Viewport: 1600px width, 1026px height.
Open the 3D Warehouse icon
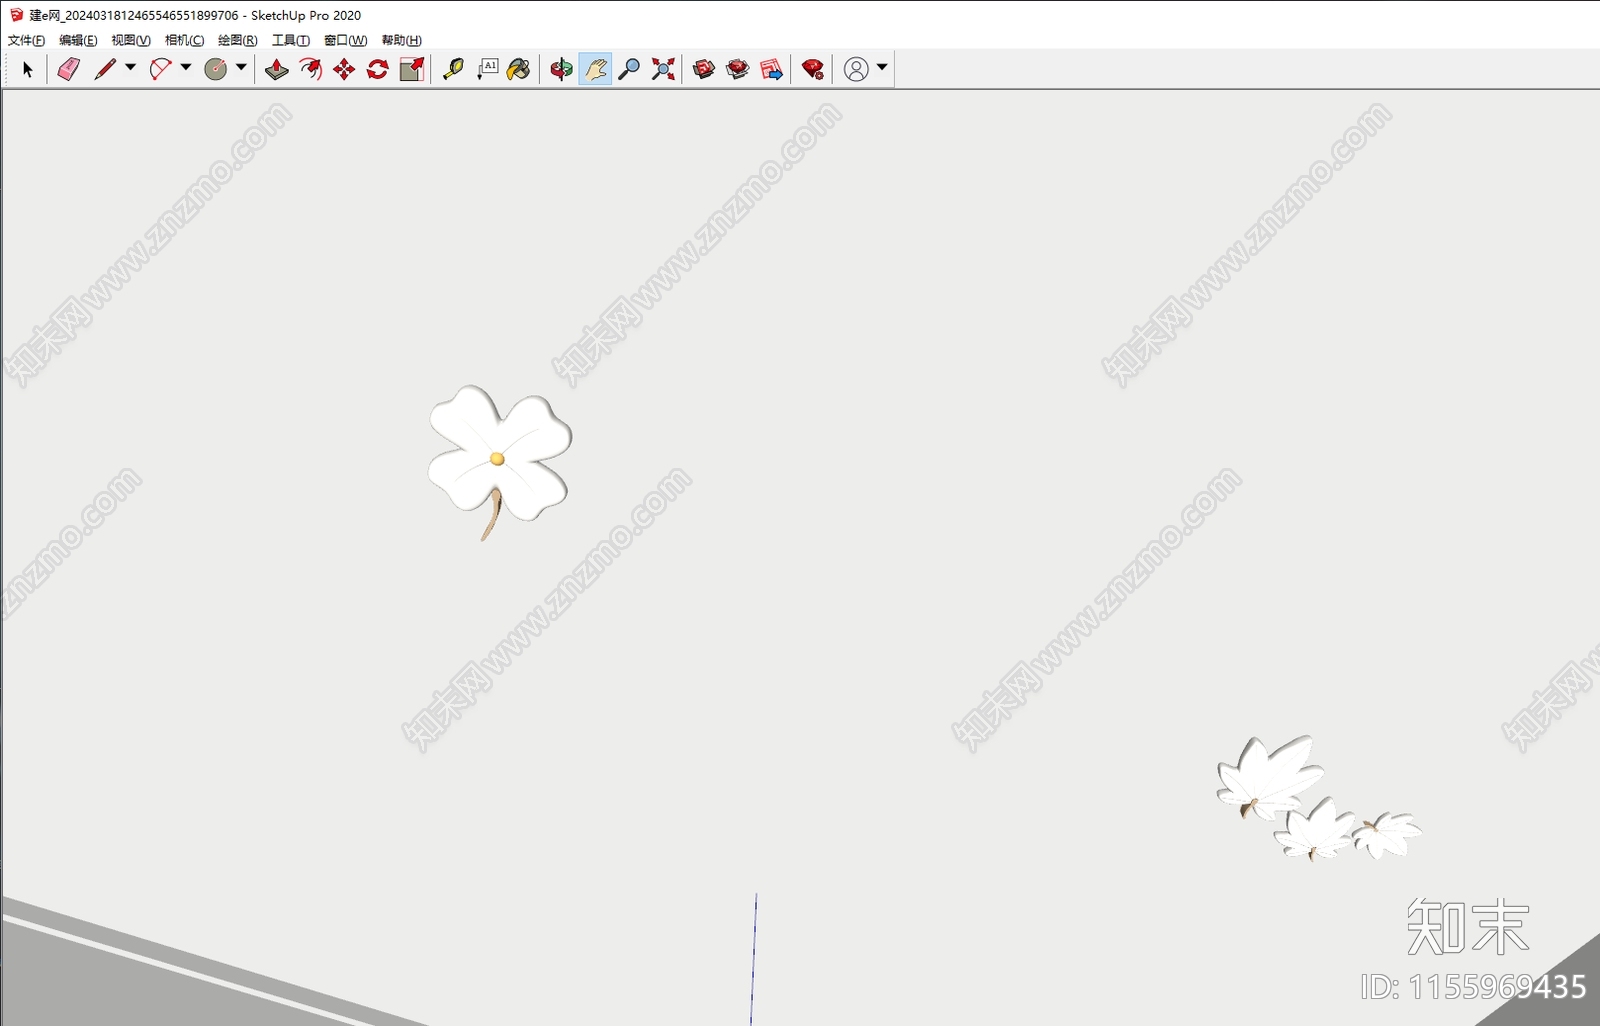pyautogui.click(x=704, y=69)
